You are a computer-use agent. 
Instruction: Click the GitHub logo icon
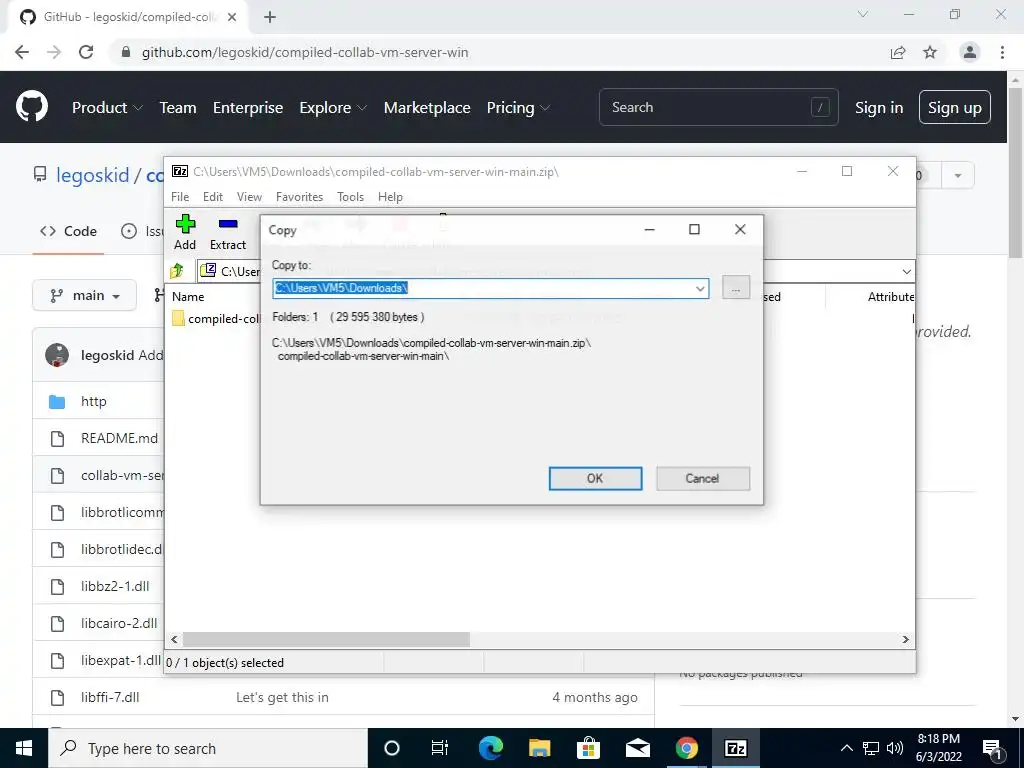[32, 107]
